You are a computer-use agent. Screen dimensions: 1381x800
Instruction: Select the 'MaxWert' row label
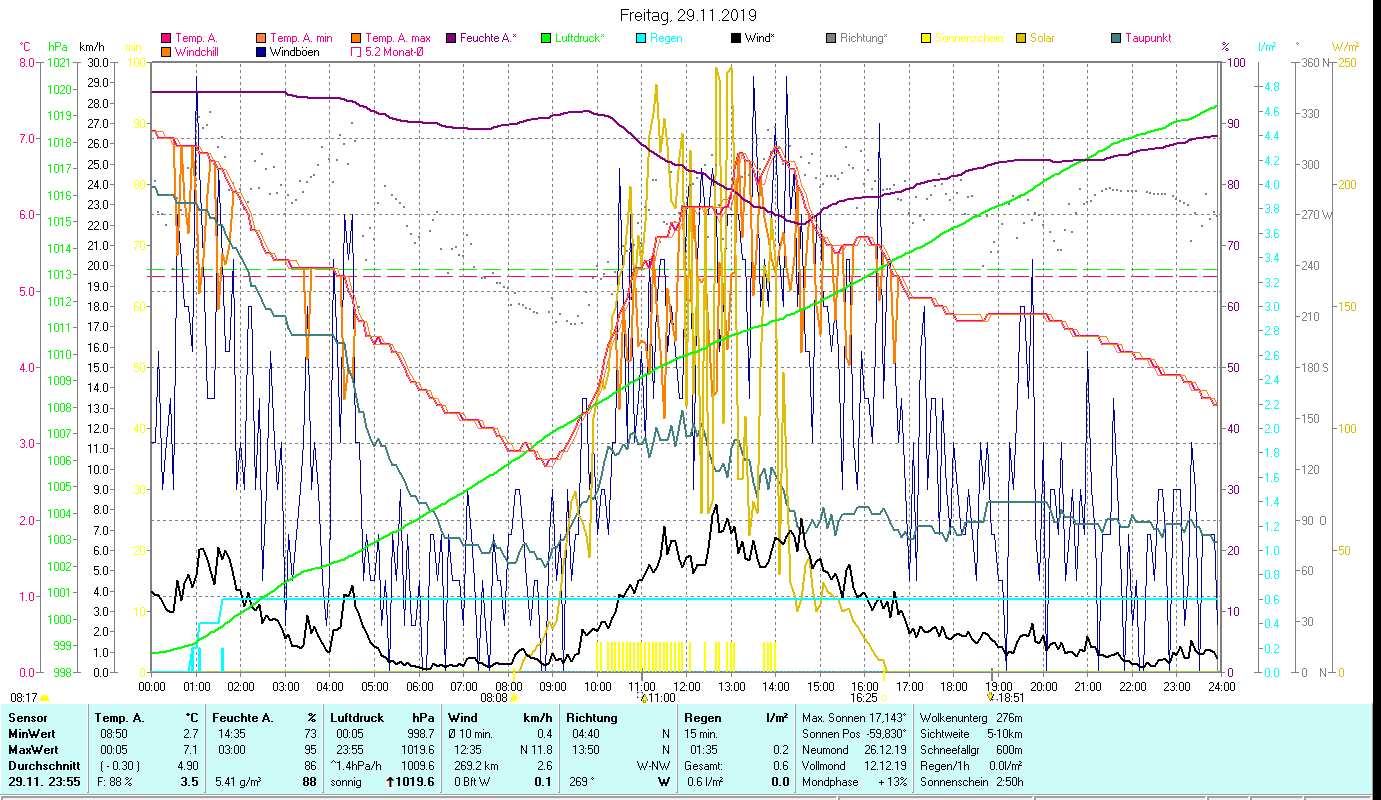(x=32, y=750)
